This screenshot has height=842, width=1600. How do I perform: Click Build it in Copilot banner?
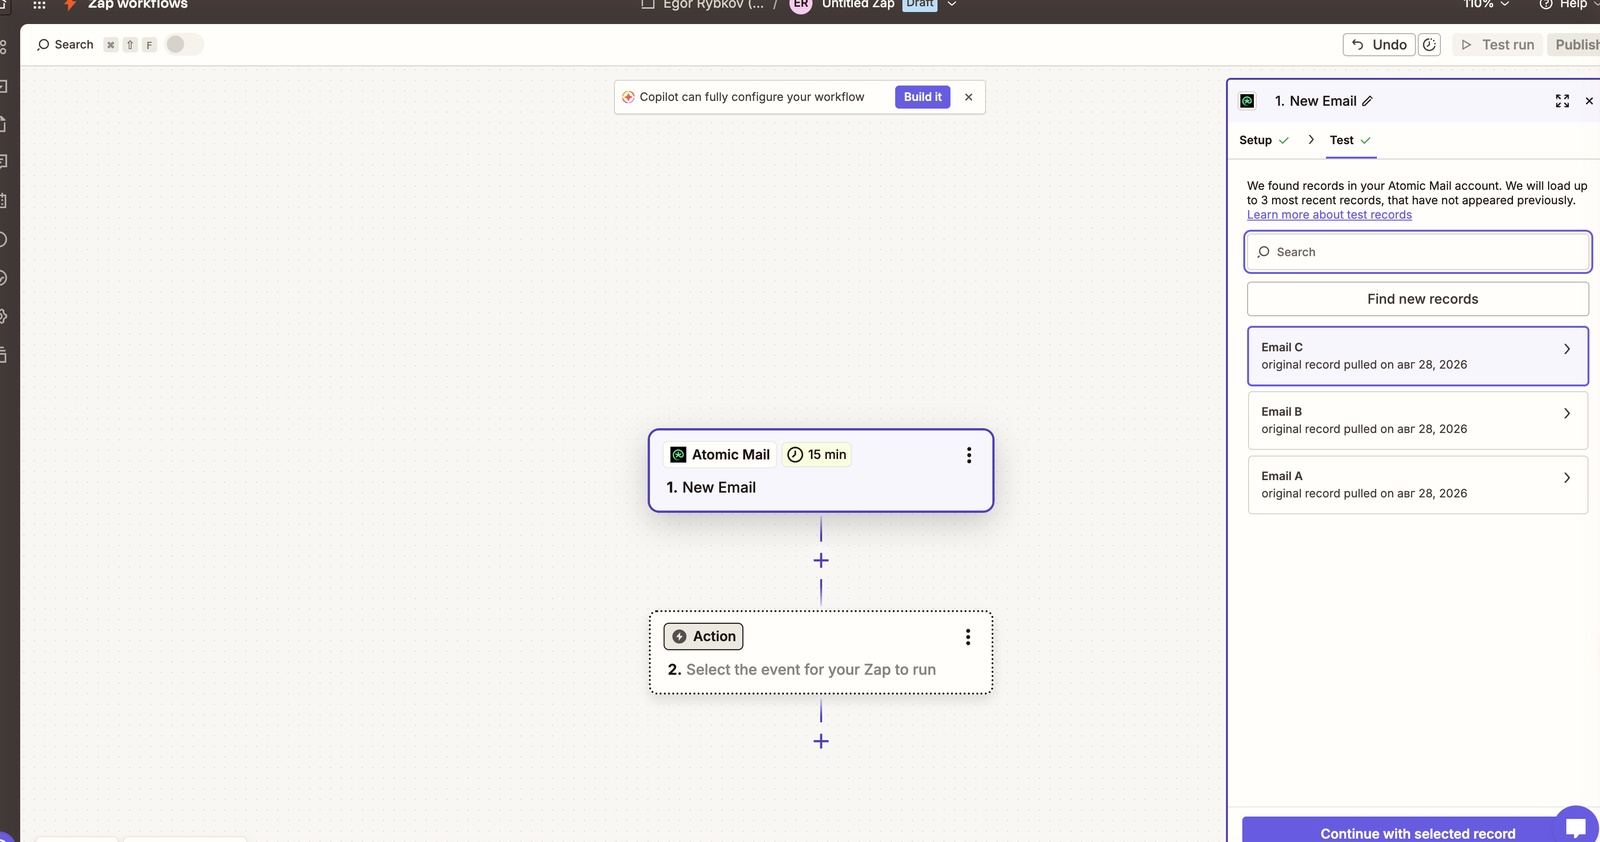pos(922,97)
